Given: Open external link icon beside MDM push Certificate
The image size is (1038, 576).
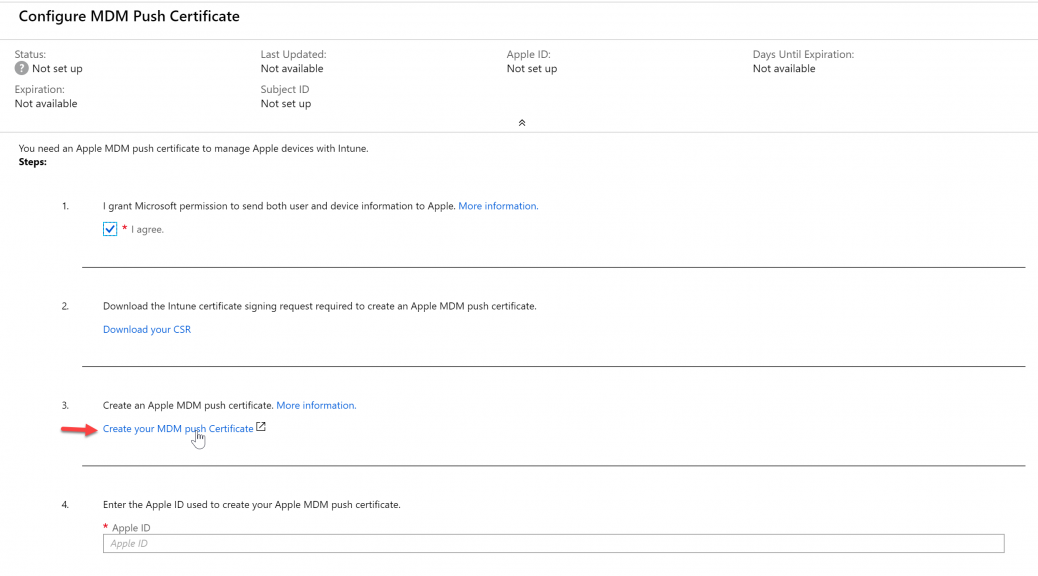Looking at the screenshot, I should 261,427.
